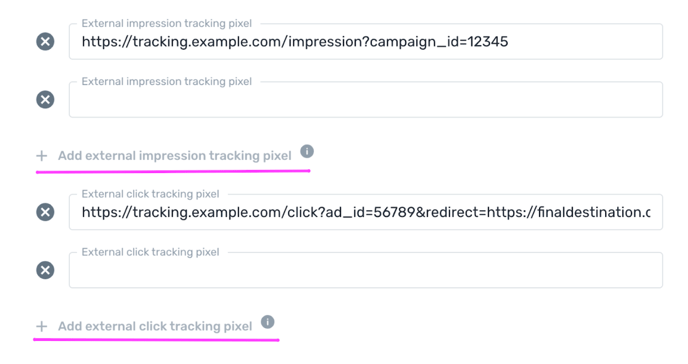
Task: Remove the click pixel with ad_id URL
Action: [x=45, y=212]
